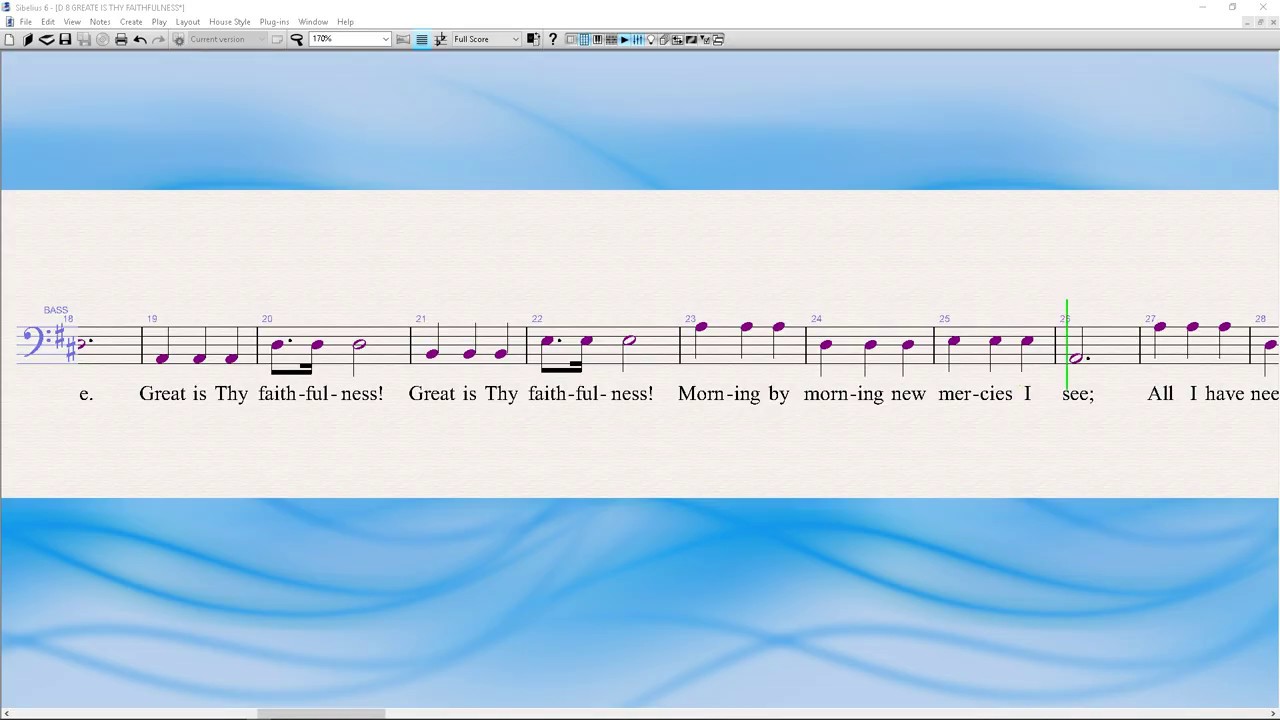Open the Notes menu
This screenshot has height=720, width=1280.
100,22
